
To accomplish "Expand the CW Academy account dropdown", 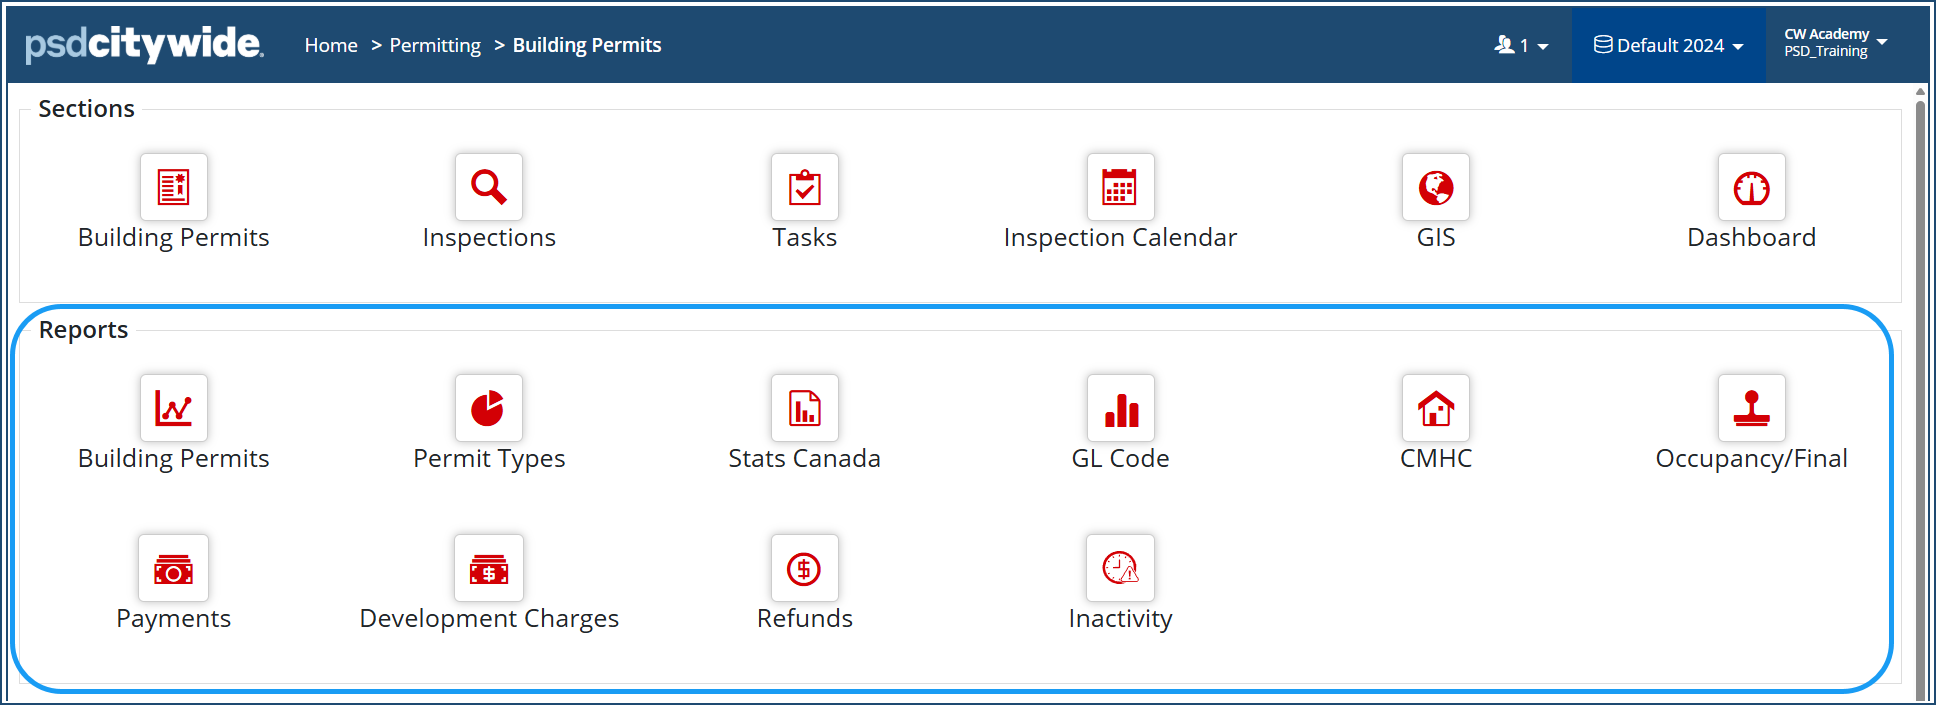I will pos(1835,43).
